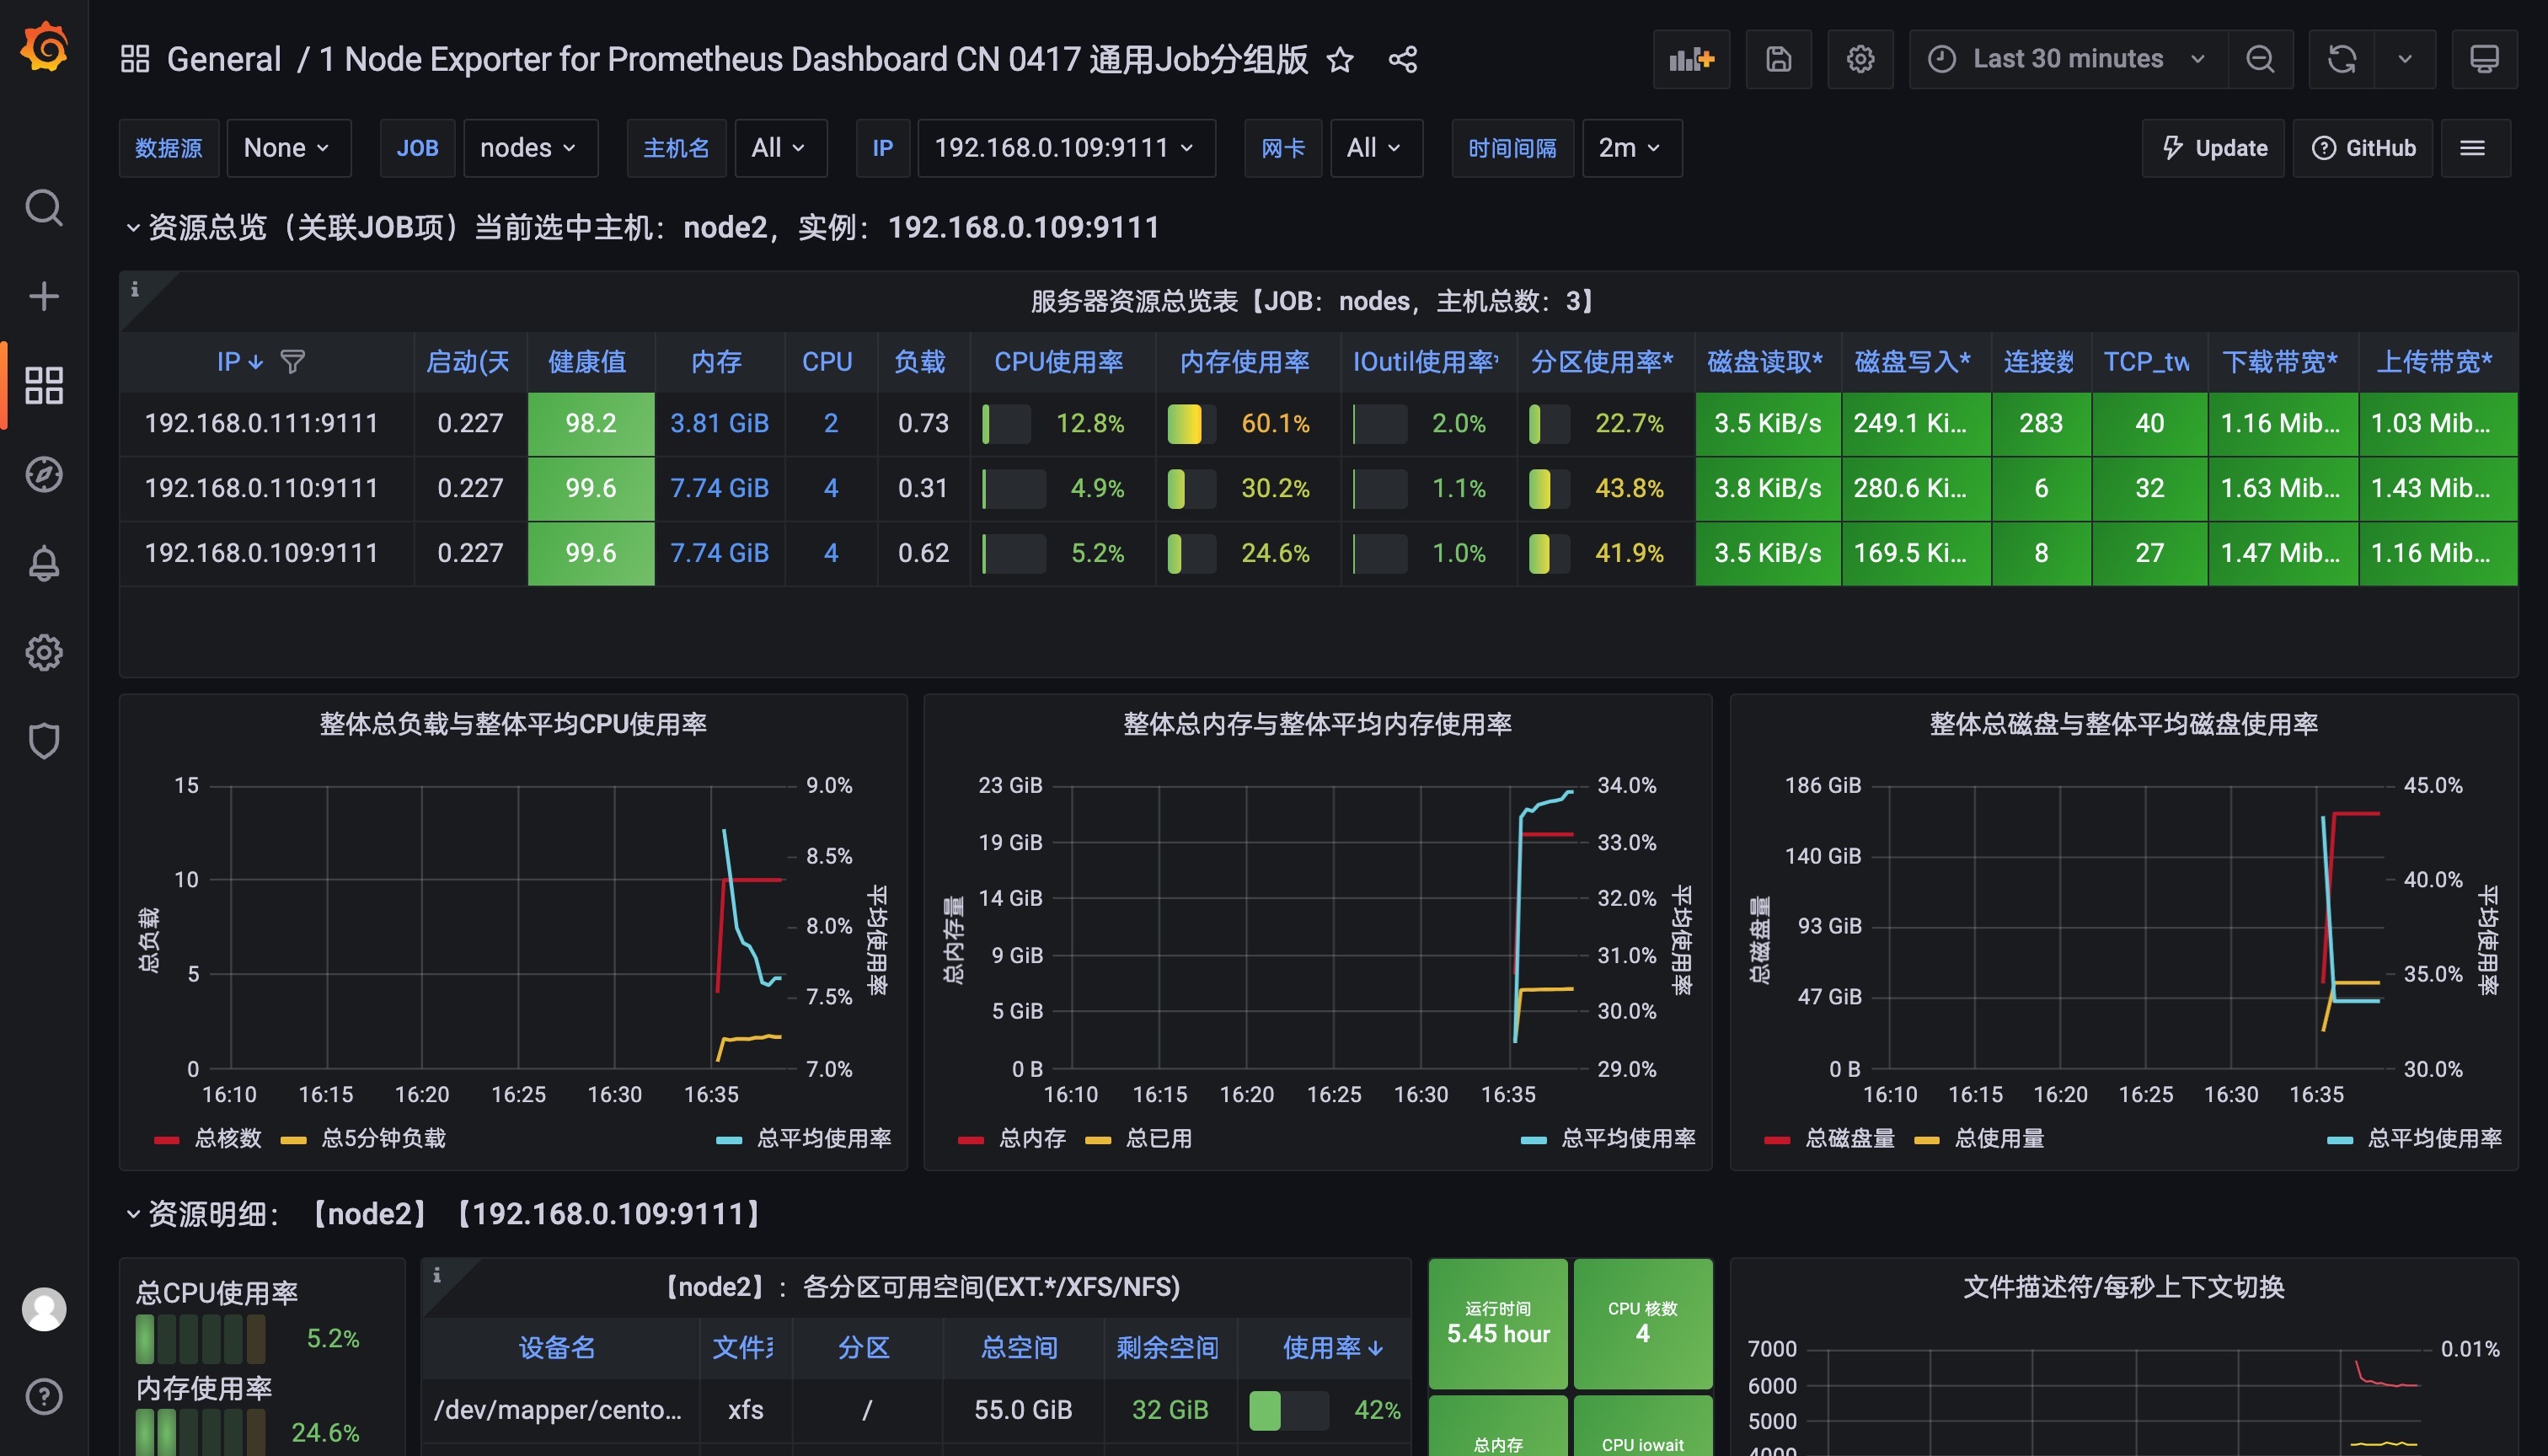Open the JOB nodes dropdown

tap(529, 148)
